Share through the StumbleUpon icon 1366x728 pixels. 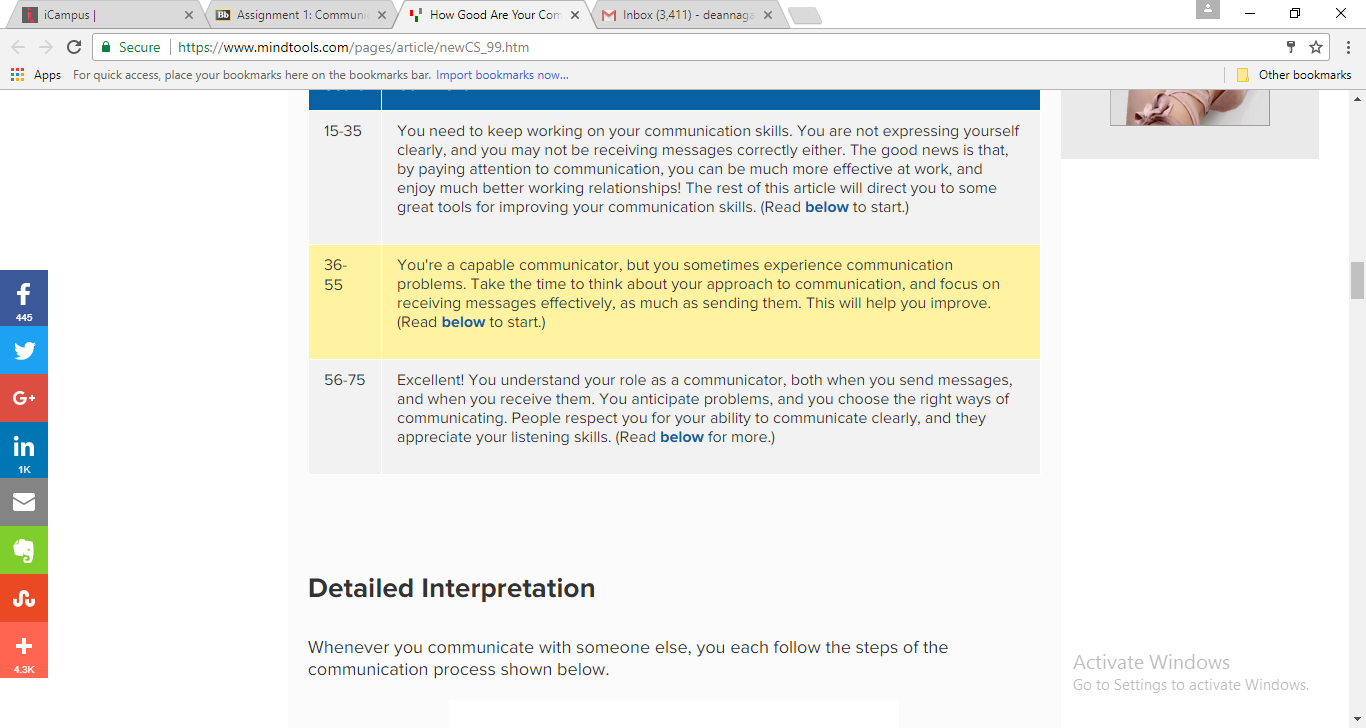[24, 598]
